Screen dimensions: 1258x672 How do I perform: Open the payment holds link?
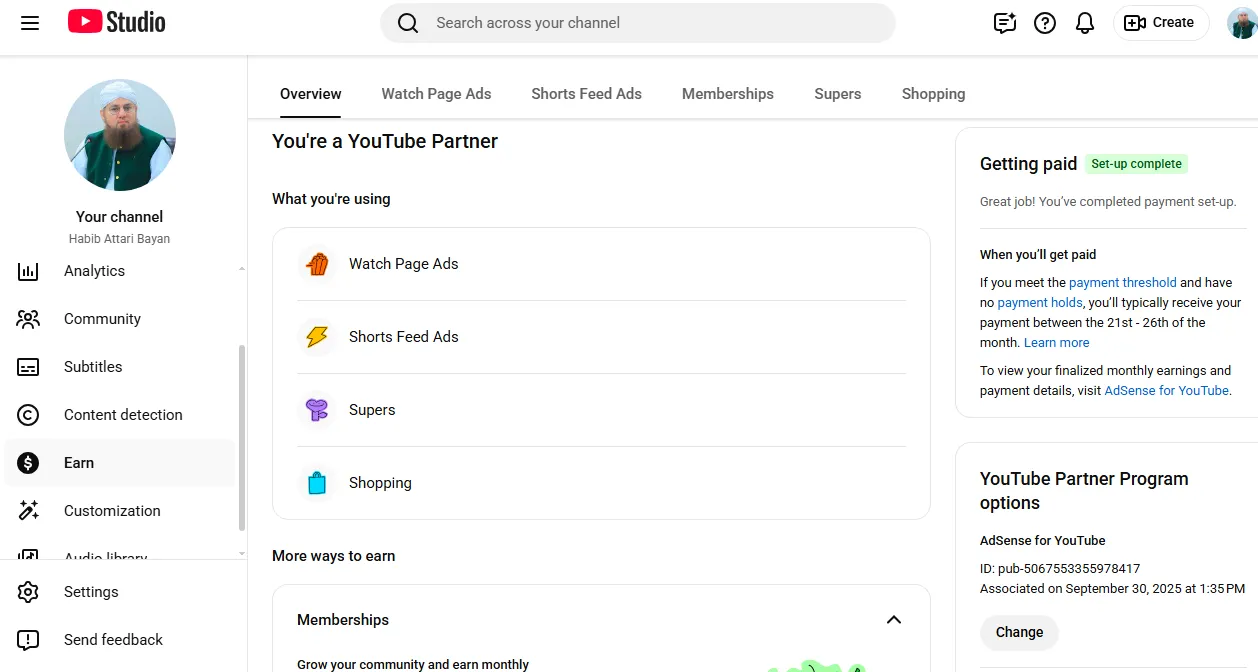pos(1040,303)
